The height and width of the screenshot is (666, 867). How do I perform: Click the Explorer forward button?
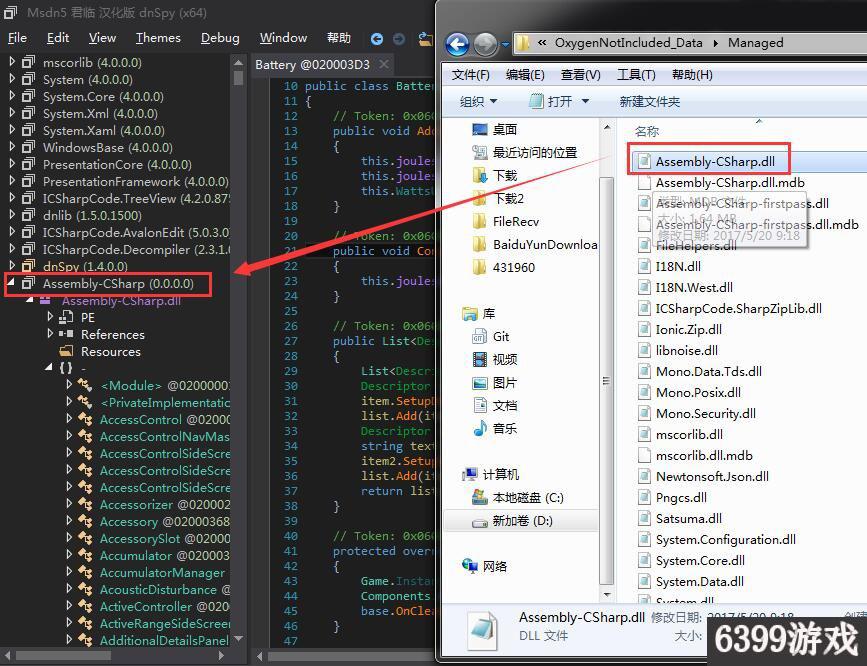point(485,44)
